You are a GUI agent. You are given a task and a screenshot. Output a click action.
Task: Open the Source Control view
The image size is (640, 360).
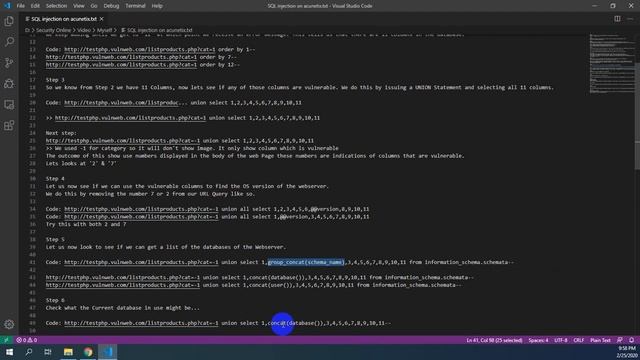[x=9, y=62]
